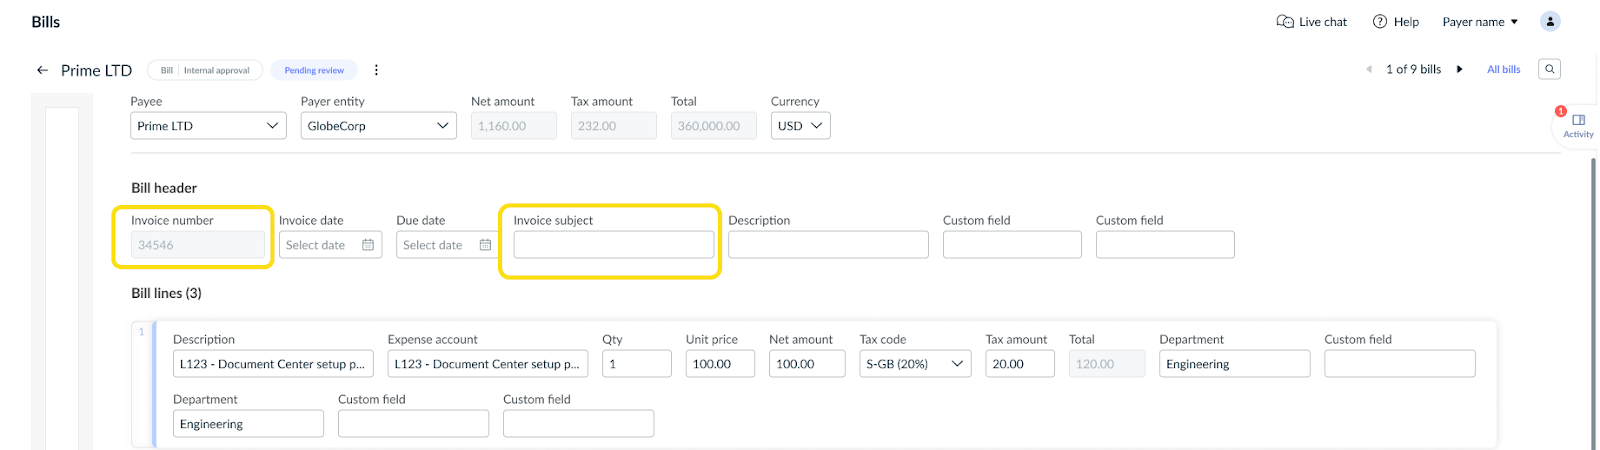Open the Tax code S-GB (20%) dropdown
Viewport: 1600px width, 450px height.
point(915,364)
